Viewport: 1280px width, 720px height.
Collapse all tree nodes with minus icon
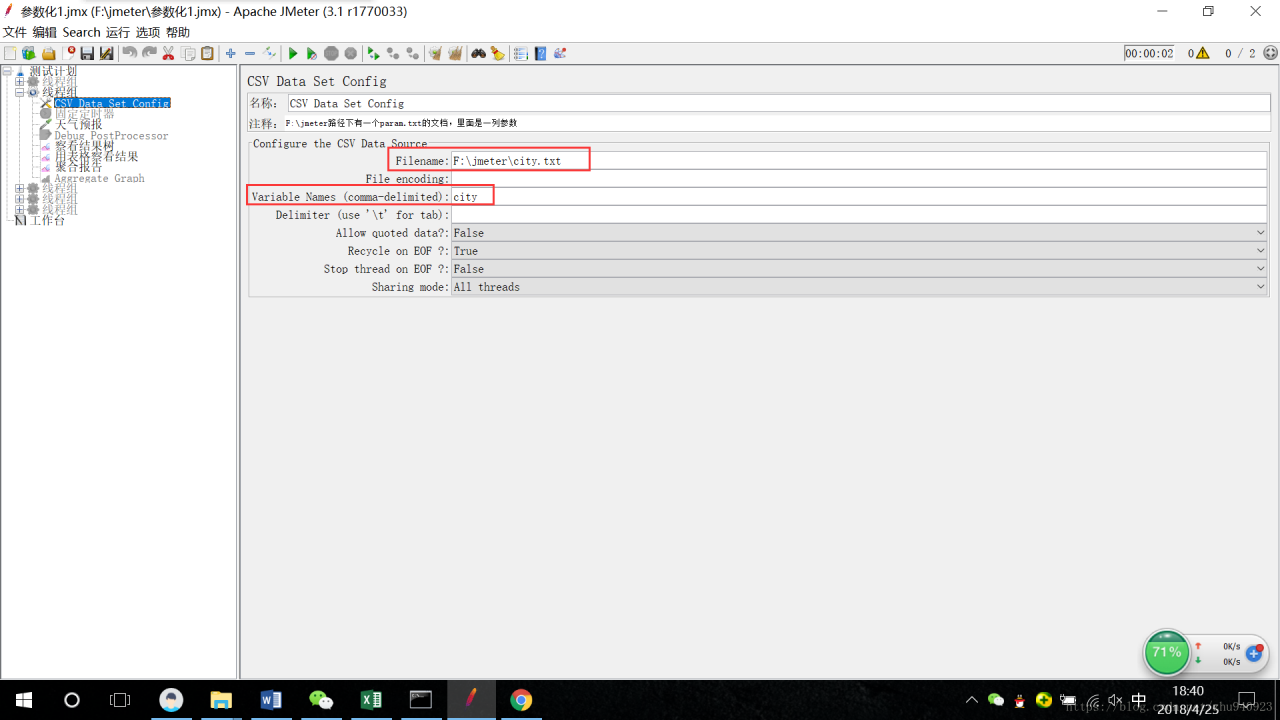tap(250, 54)
